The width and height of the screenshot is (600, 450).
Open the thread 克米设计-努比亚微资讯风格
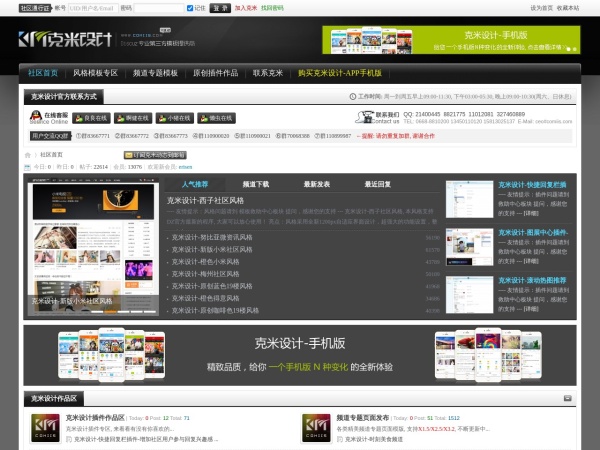(x=212, y=237)
